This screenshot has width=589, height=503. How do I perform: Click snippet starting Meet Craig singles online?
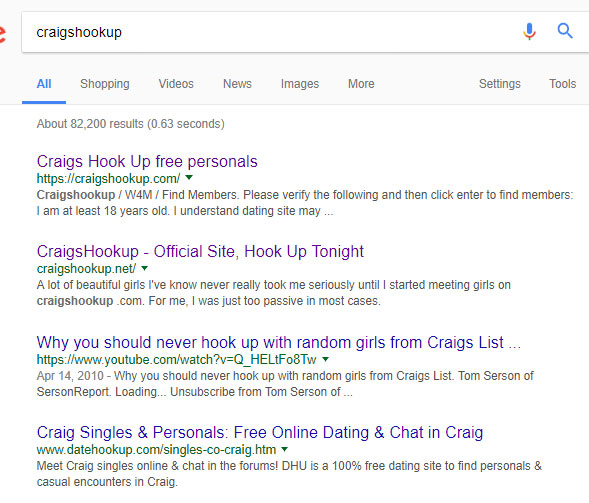pos(289,474)
